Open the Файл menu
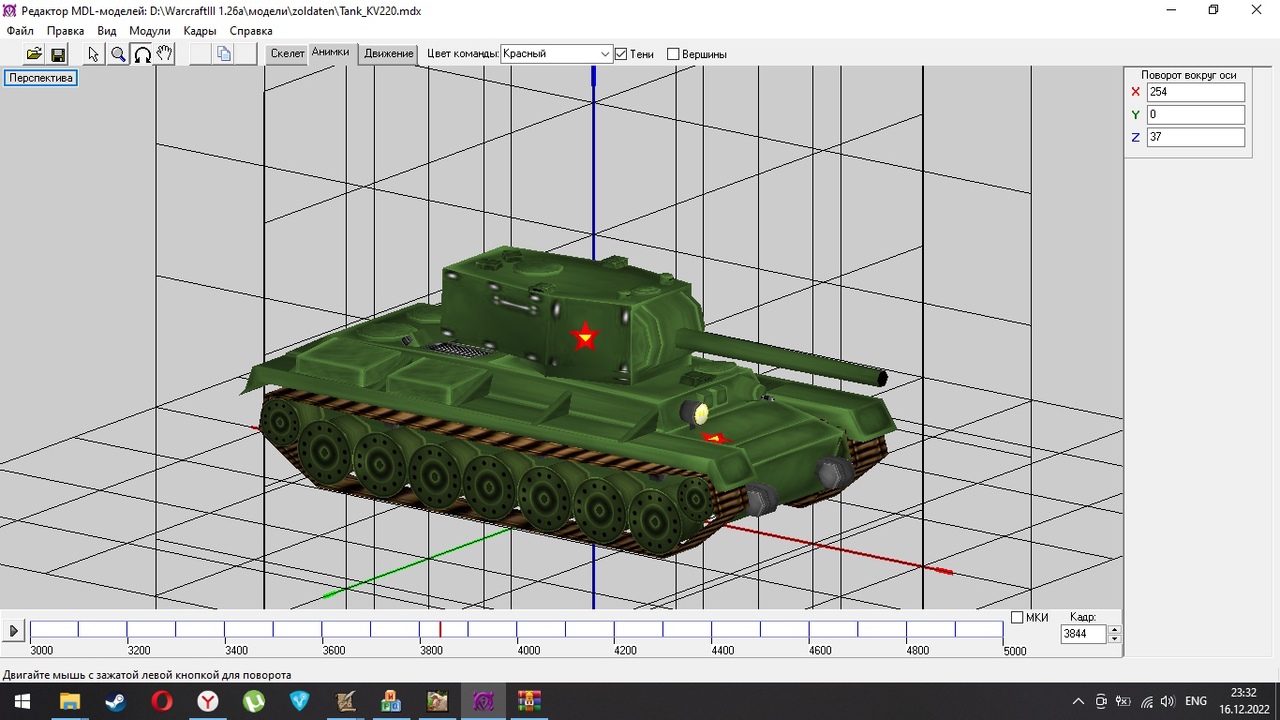Viewport: 1280px width, 720px height. point(20,31)
